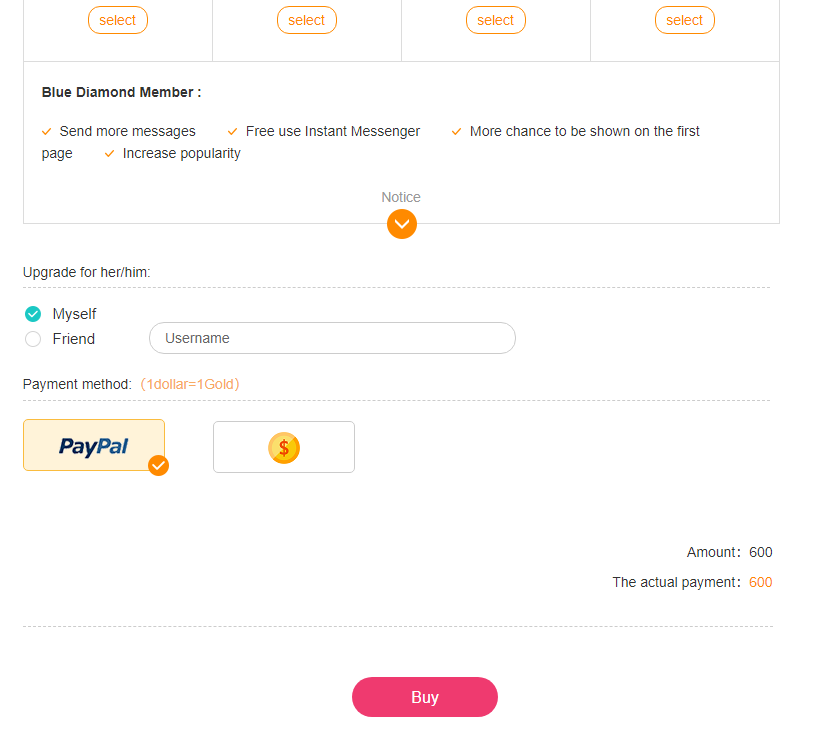Select the Myself radio button
The height and width of the screenshot is (743, 820).
coord(33,314)
